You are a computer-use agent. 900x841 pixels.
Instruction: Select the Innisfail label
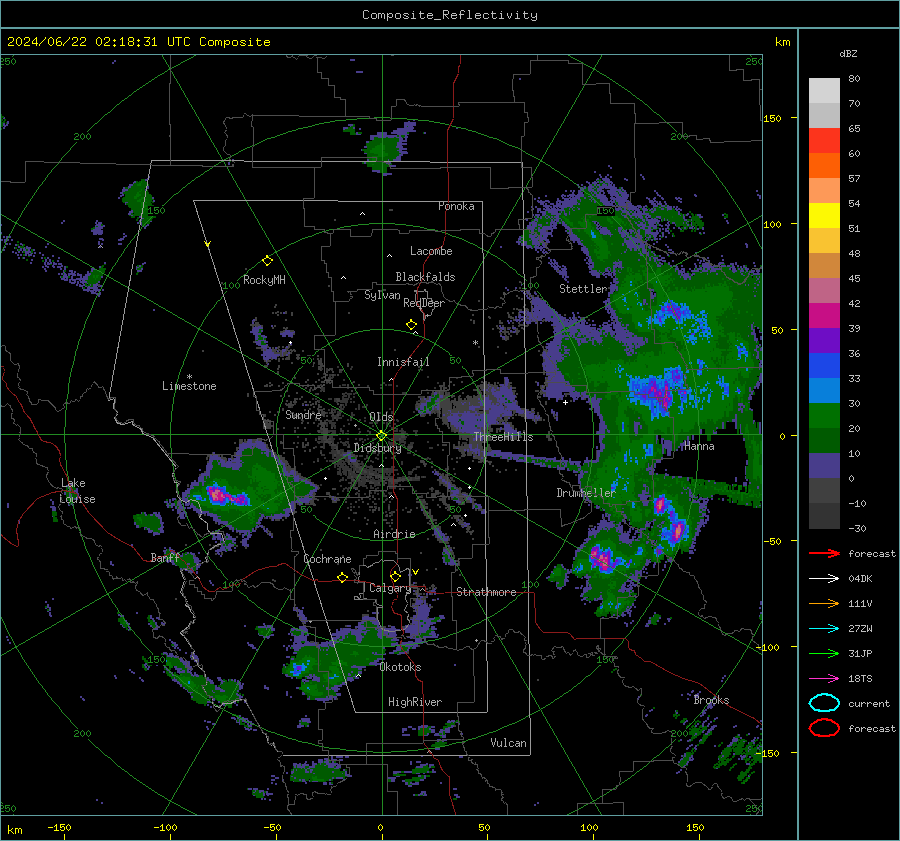403,362
